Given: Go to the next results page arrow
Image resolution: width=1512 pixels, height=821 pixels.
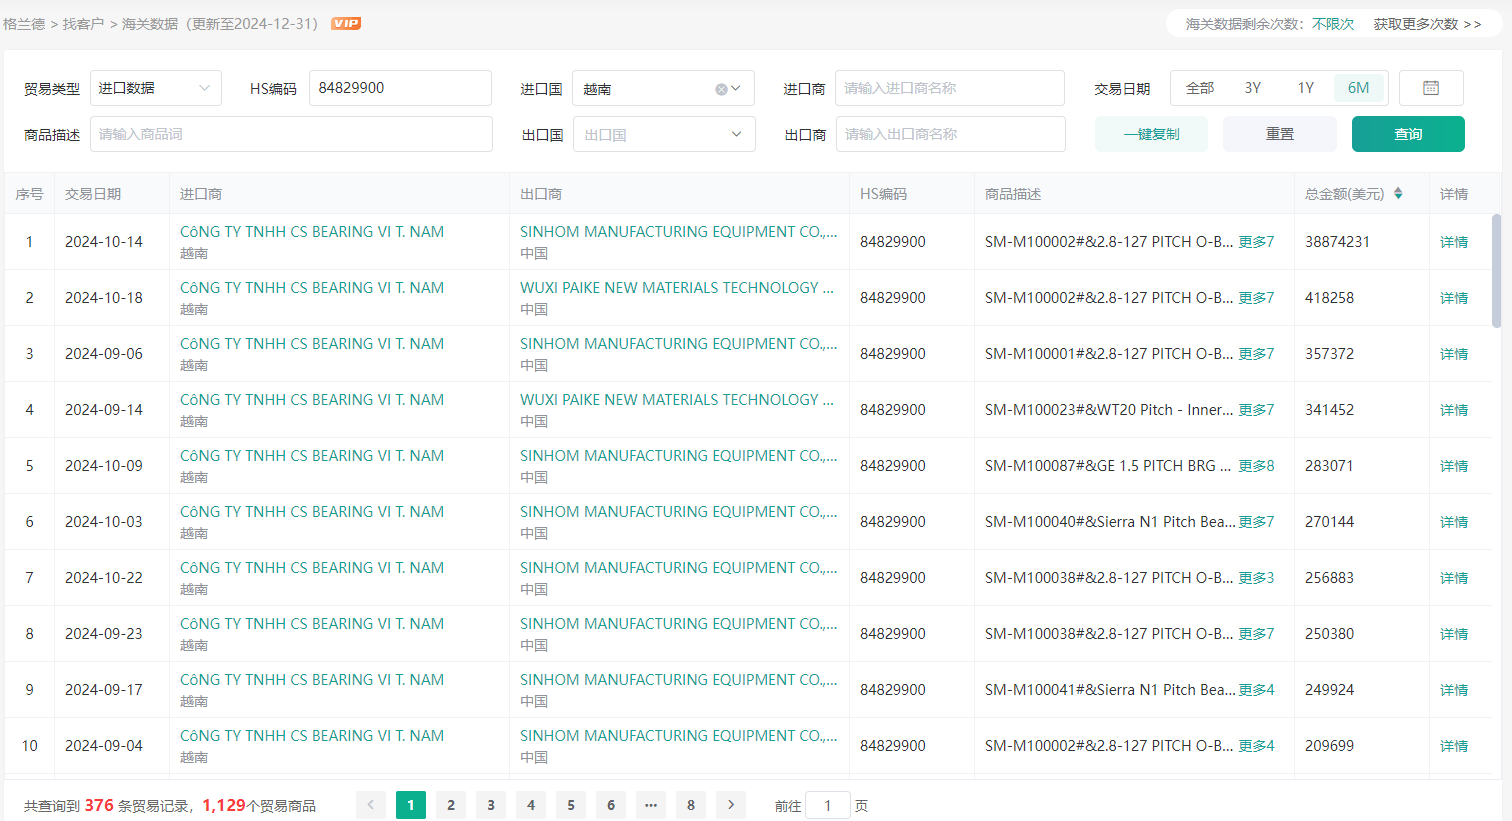Looking at the screenshot, I should (x=731, y=805).
